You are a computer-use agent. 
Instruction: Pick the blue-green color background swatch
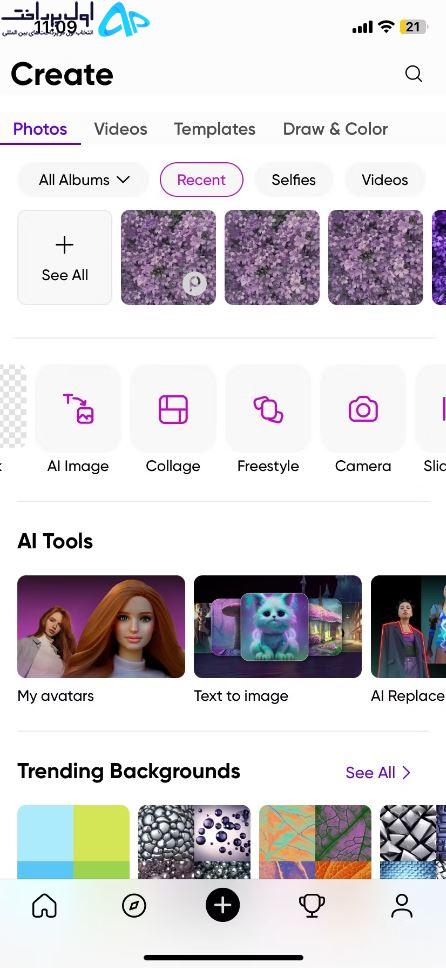[74, 841]
